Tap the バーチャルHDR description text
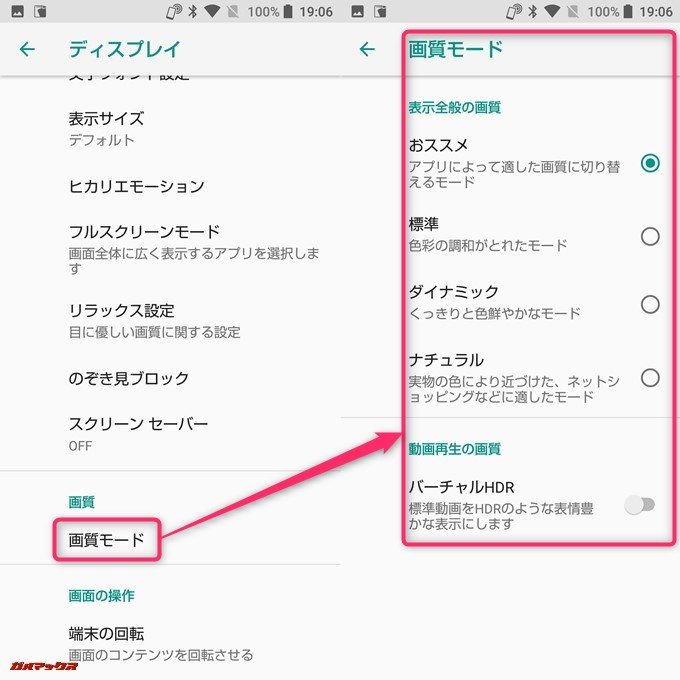Screen dimensions: 680x680 [x=501, y=516]
